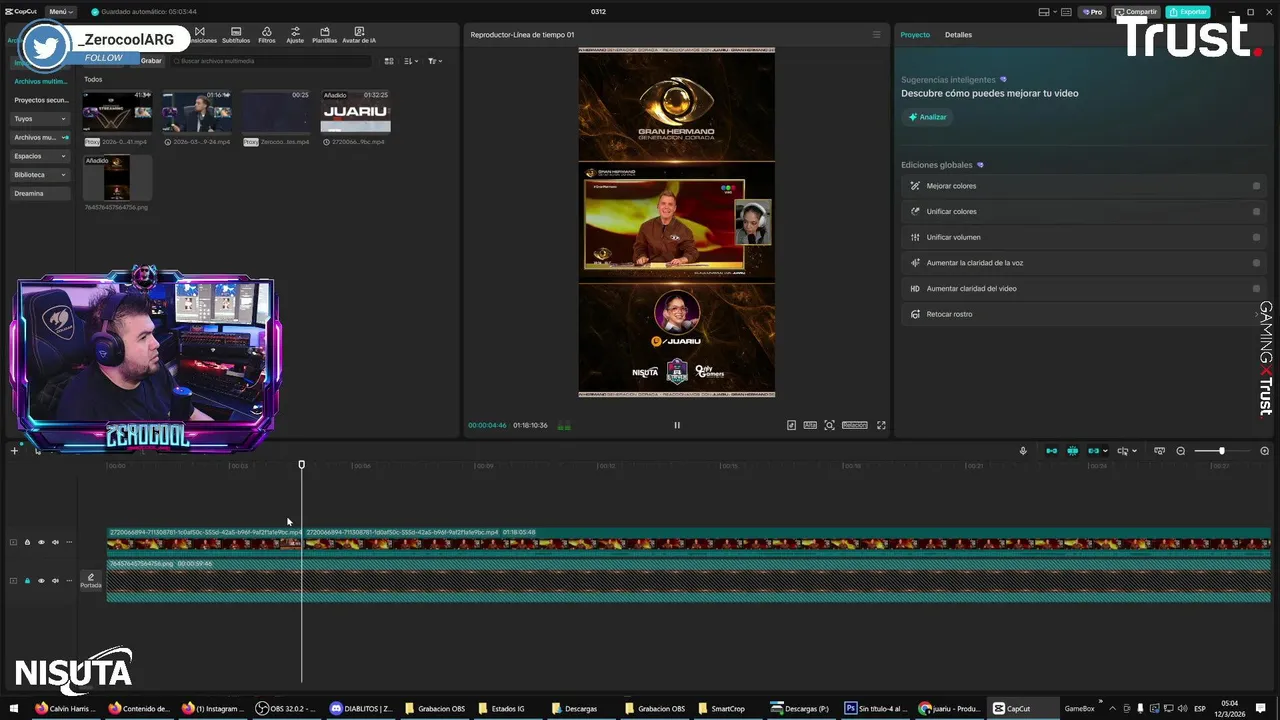The image size is (1280, 720).
Task: Open OBS 32.0.2 from taskbar
Action: pyautogui.click(x=285, y=709)
